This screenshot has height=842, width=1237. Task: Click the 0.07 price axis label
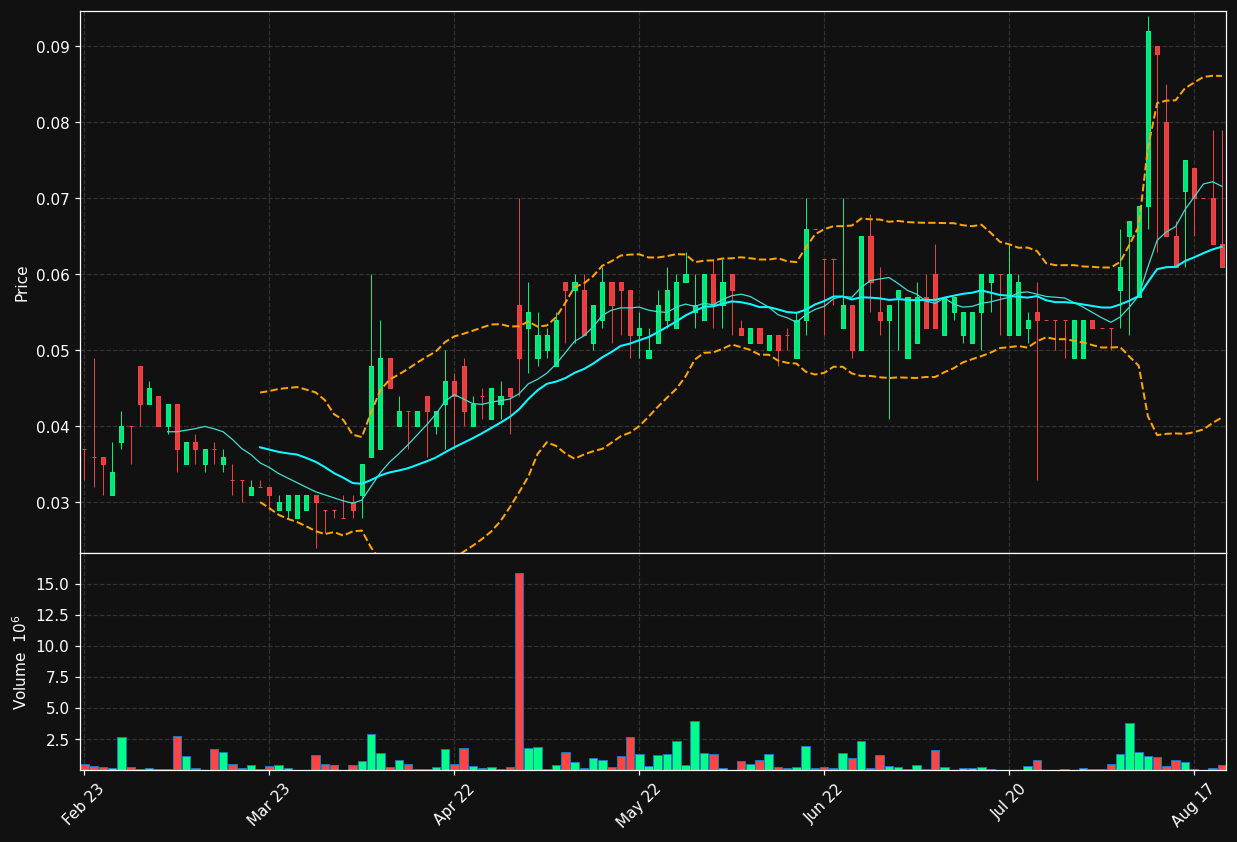click(54, 199)
